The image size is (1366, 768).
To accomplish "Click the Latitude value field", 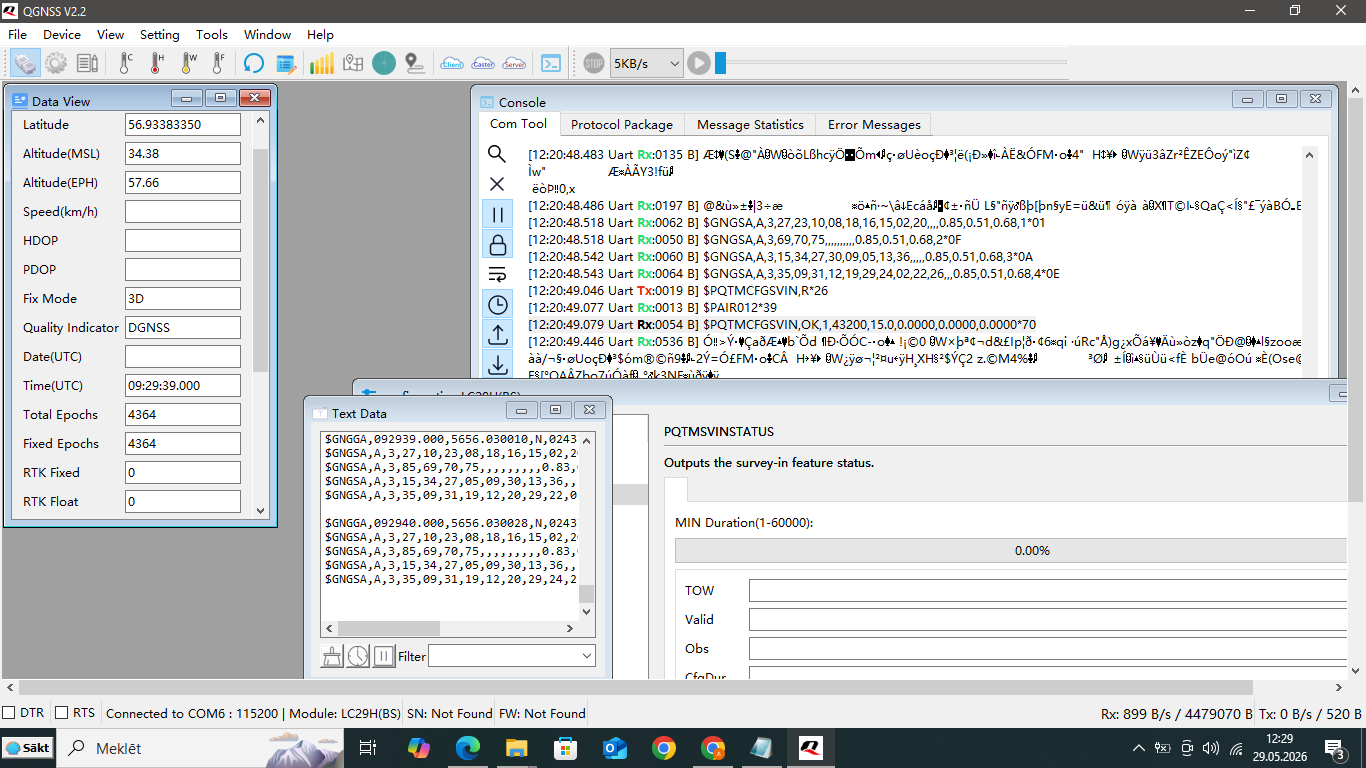I will [x=183, y=125].
